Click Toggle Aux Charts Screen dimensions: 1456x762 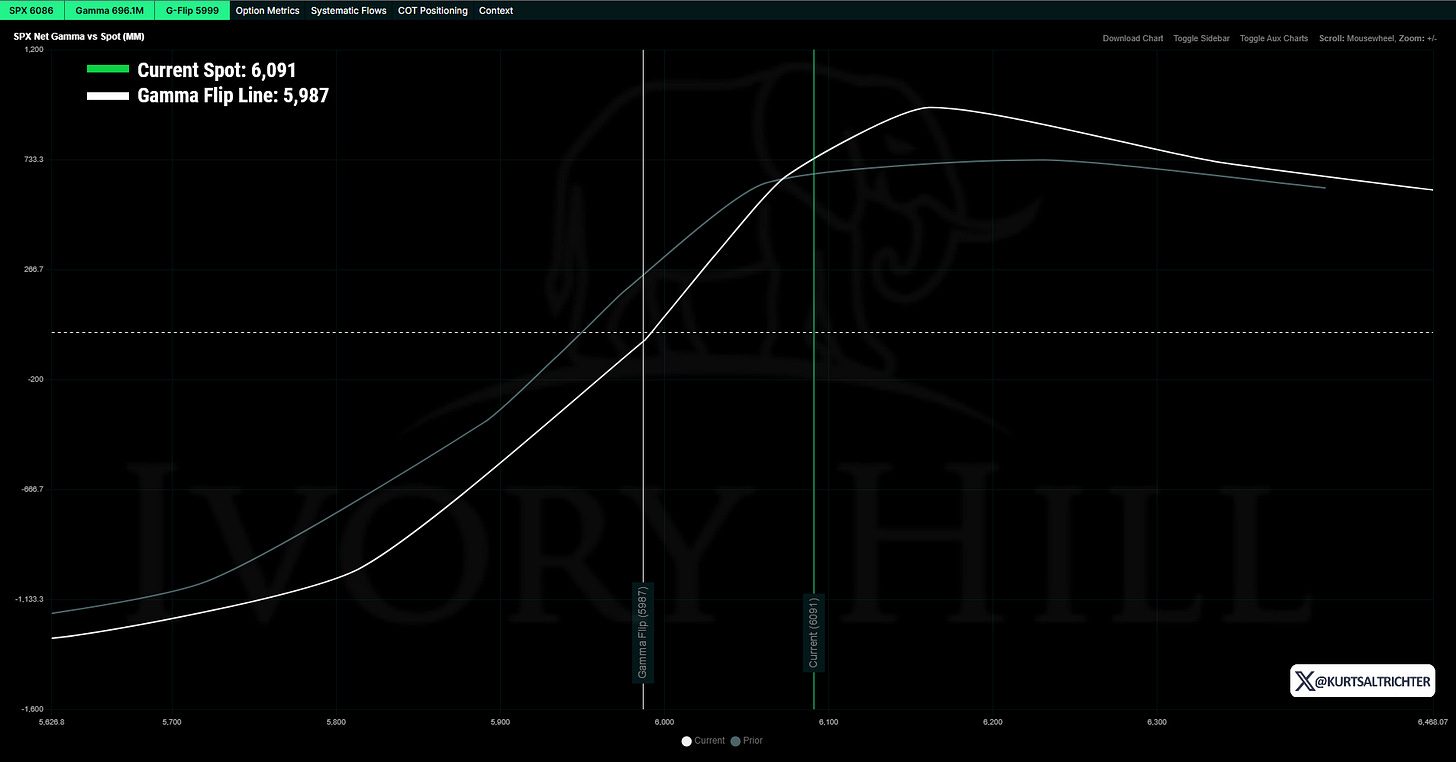point(1273,38)
